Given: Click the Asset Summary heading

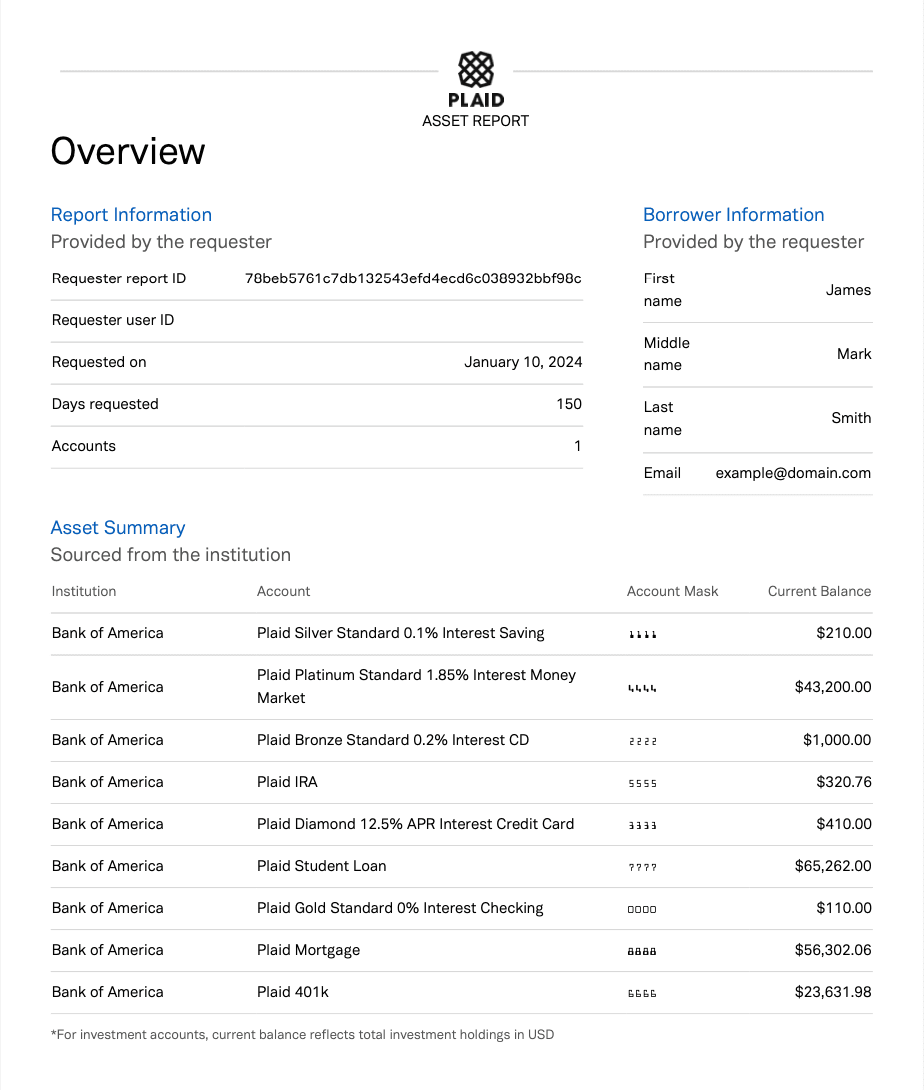Looking at the screenshot, I should coord(118,527).
